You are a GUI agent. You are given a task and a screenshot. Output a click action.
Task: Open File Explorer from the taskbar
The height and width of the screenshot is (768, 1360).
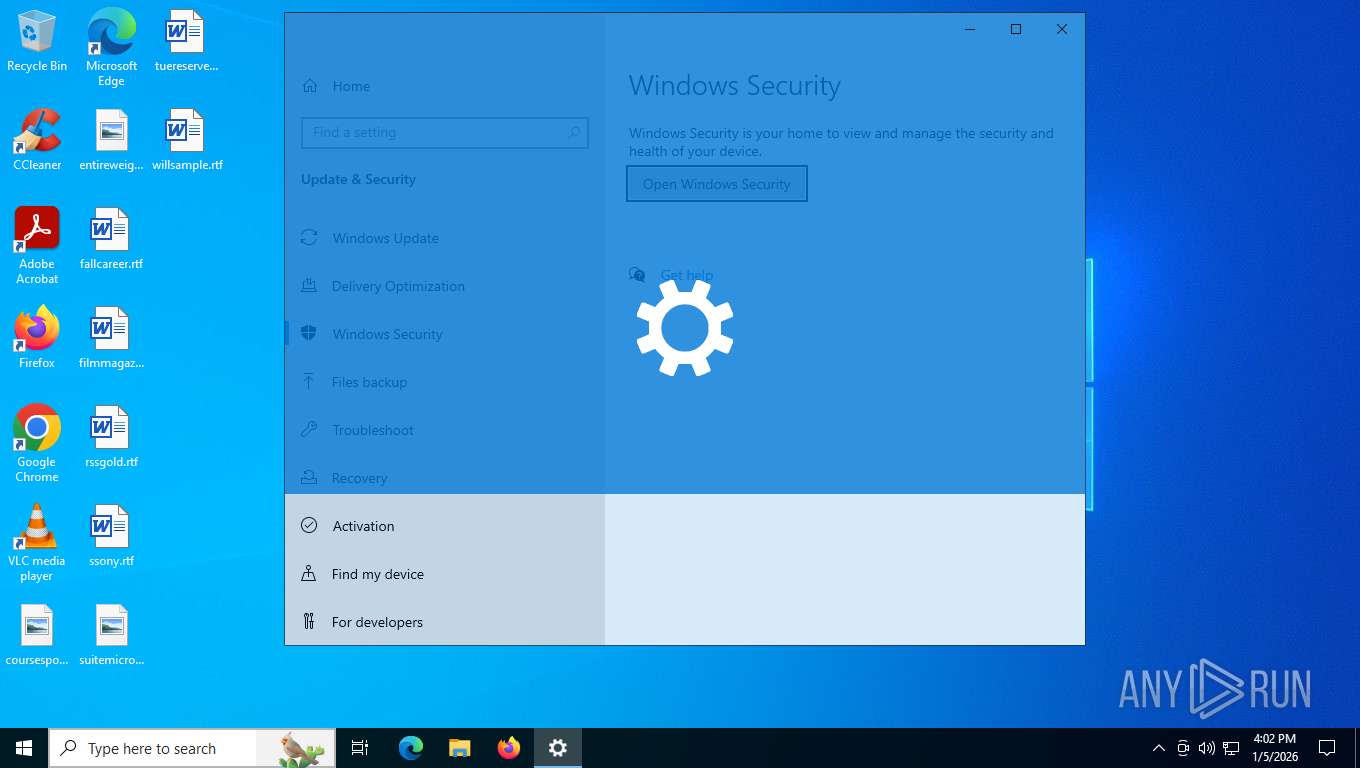click(x=460, y=748)
